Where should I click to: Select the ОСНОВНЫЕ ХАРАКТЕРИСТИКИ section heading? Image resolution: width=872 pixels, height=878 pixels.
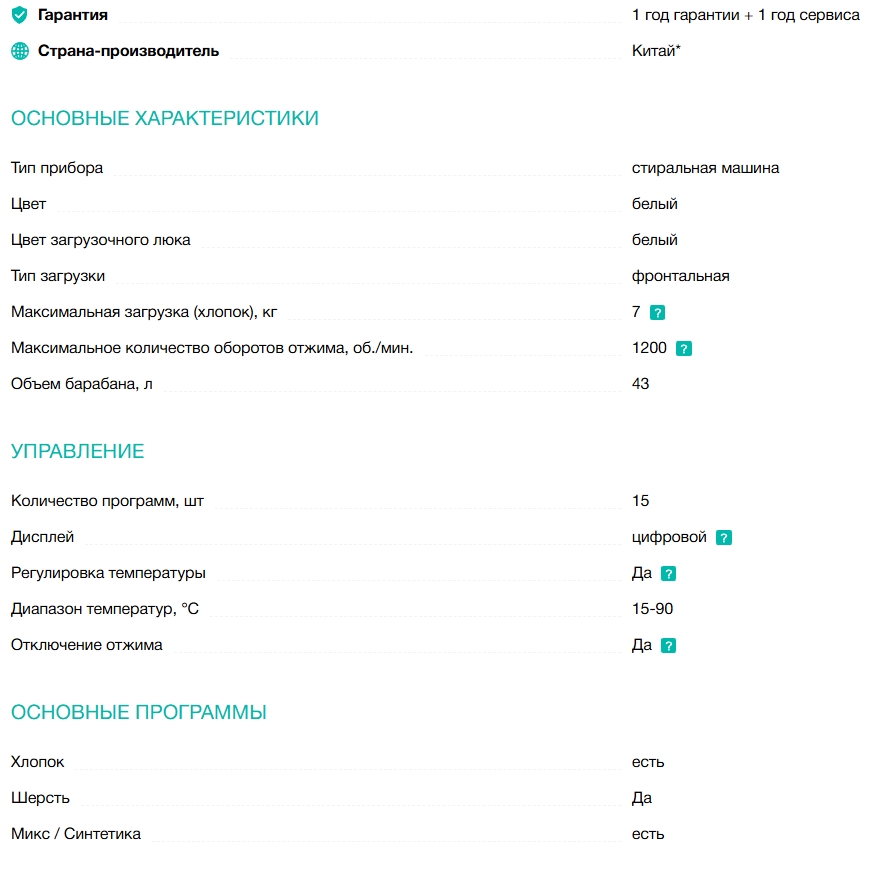(165, 118)
